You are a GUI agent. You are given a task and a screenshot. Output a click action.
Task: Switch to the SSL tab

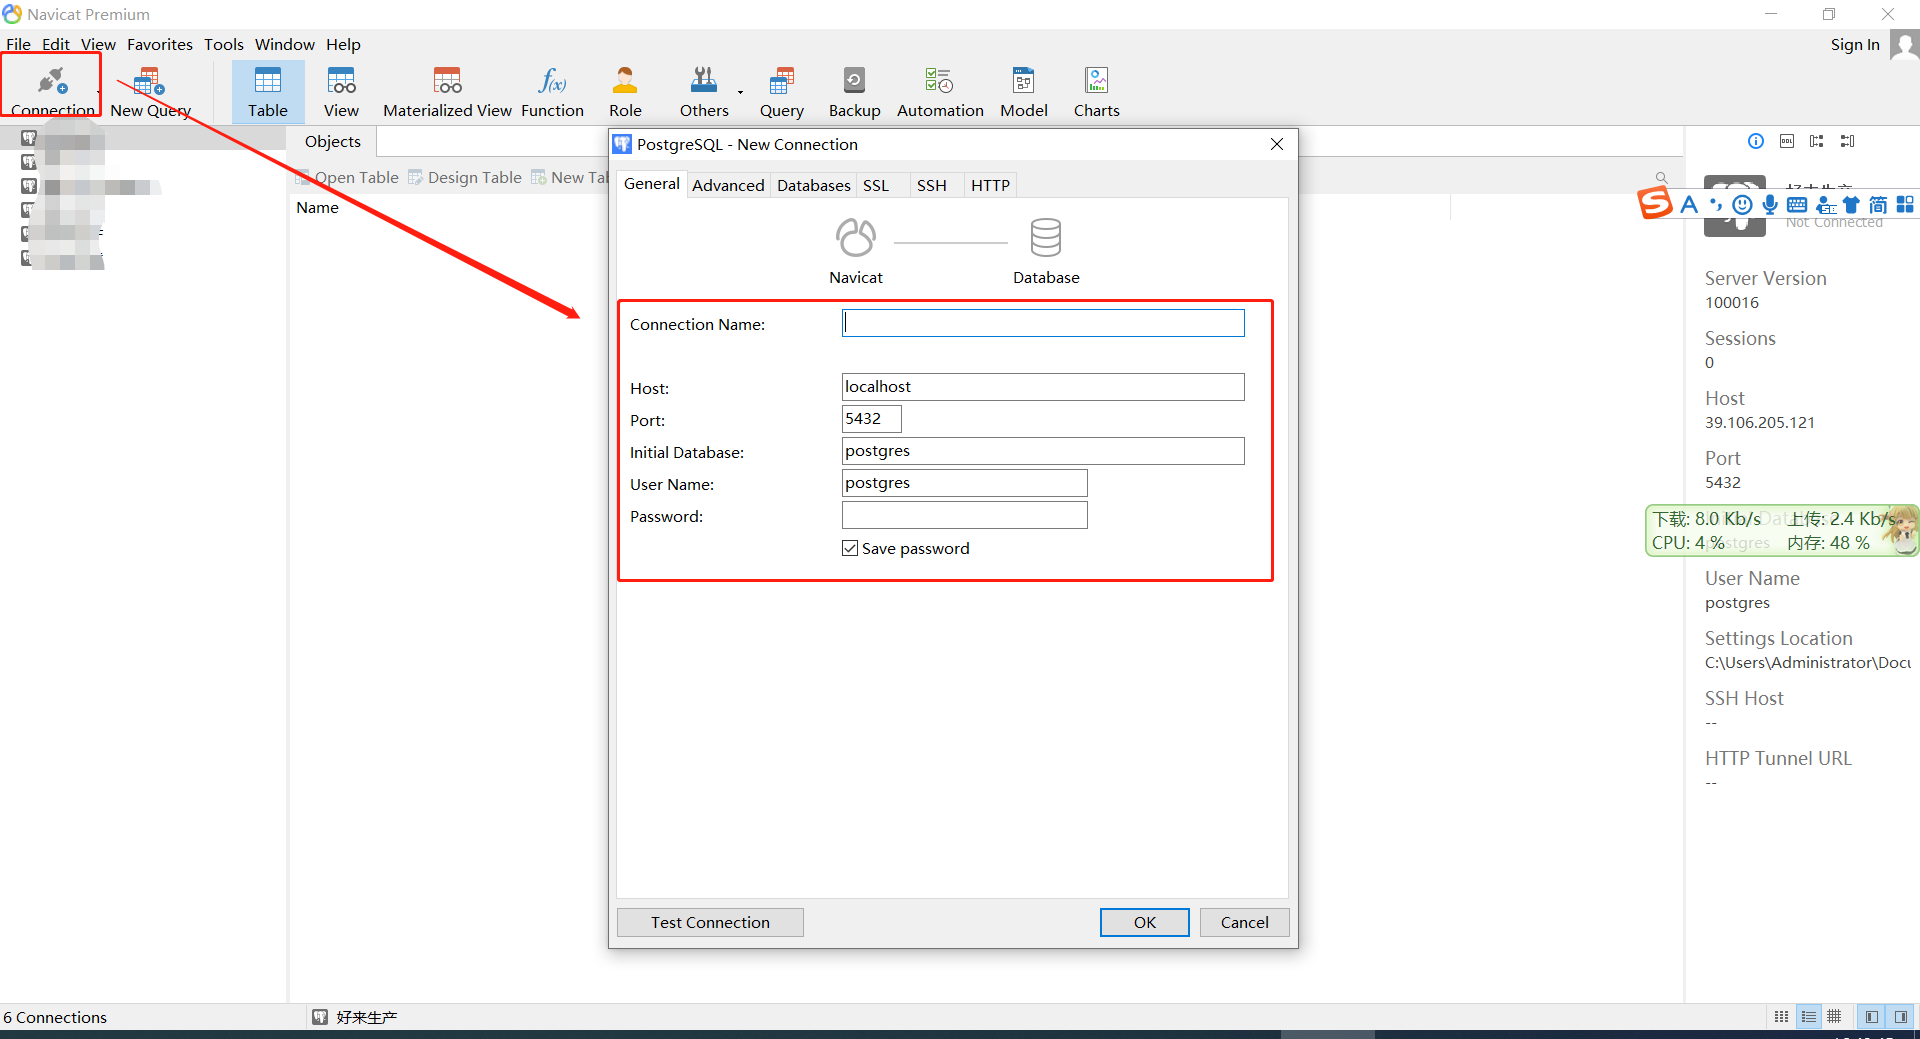[x=876, y=185]
